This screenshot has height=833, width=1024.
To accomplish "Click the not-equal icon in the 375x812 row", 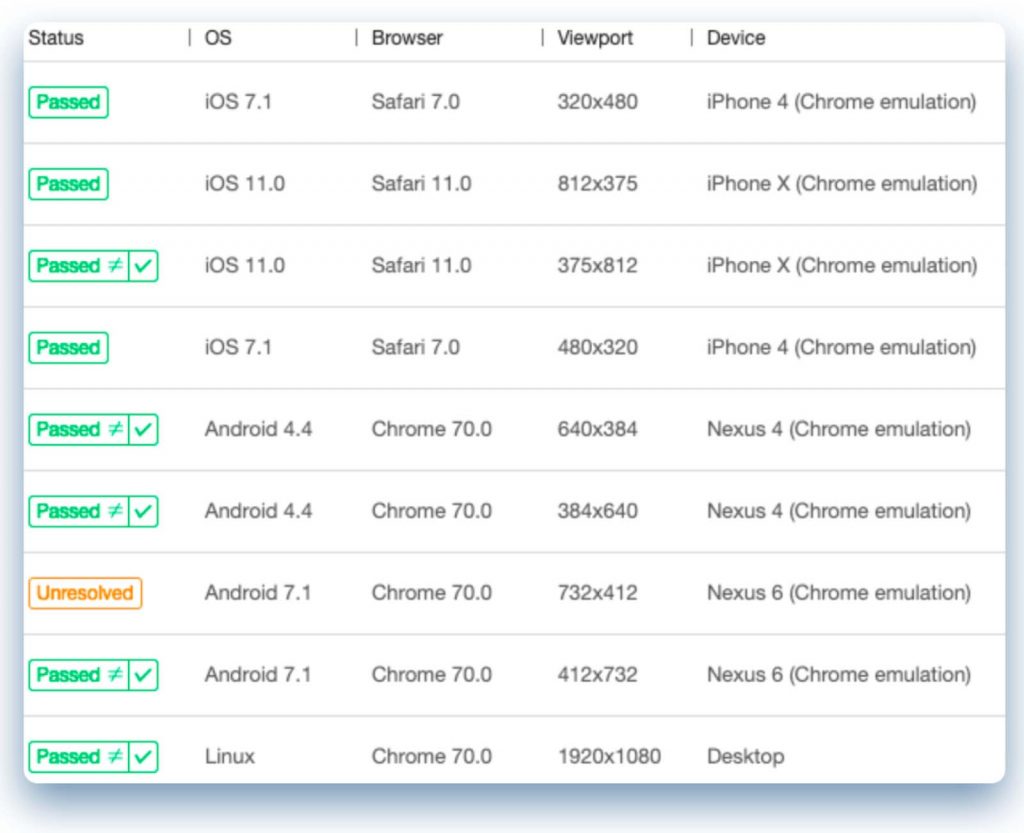I will (x=115, y=266).
